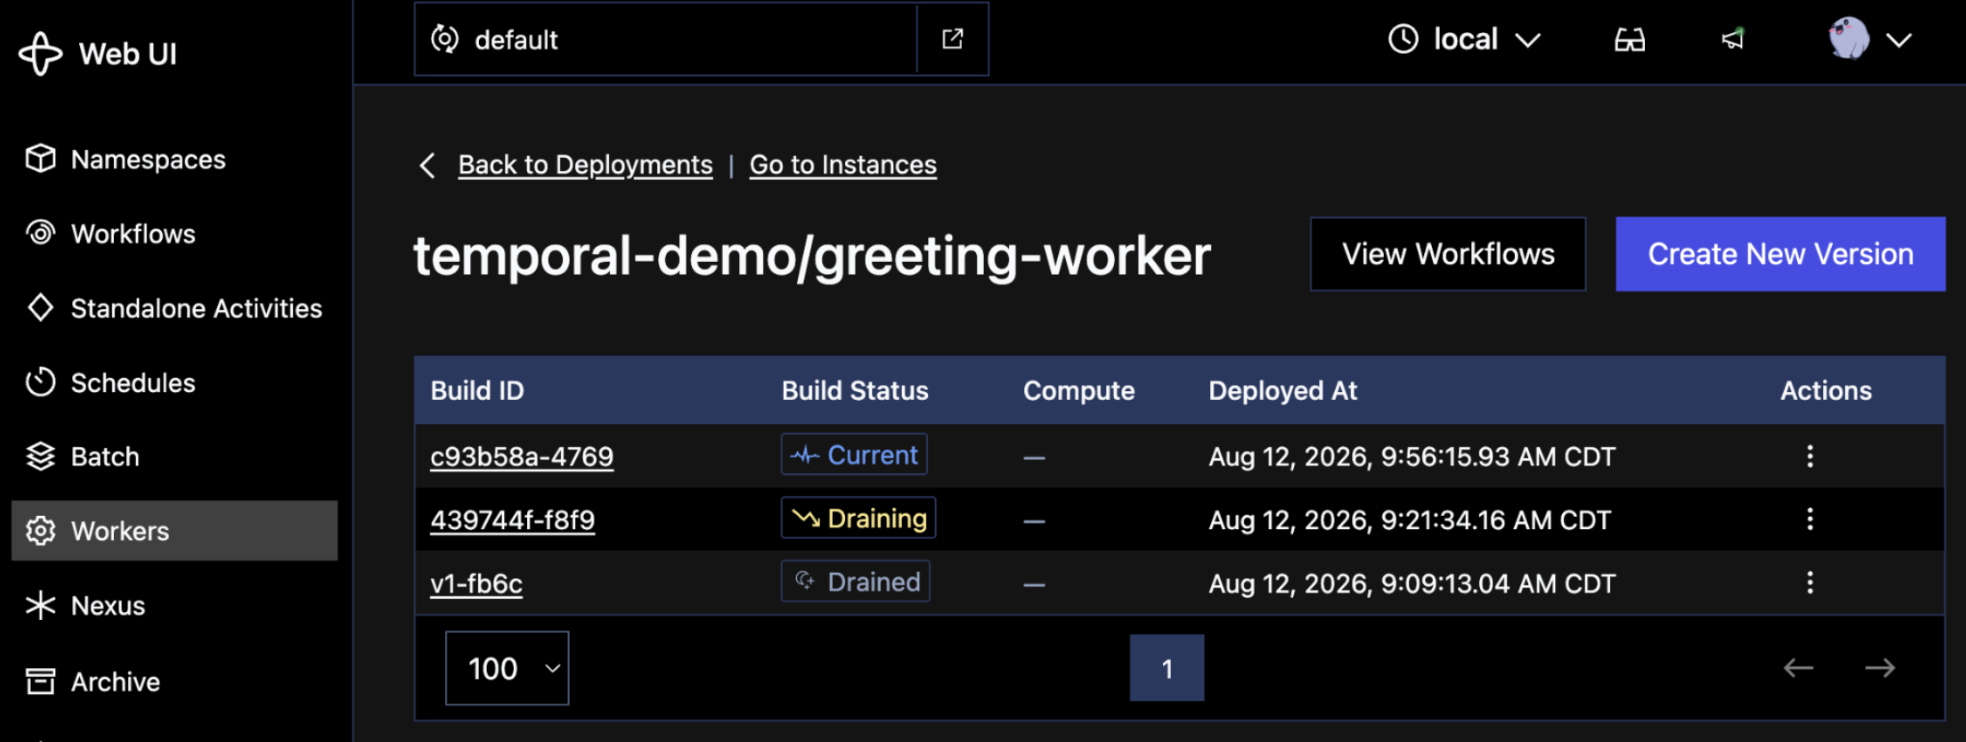
Task: Click the View Workflows button
Action: [x=1448, y=254]
